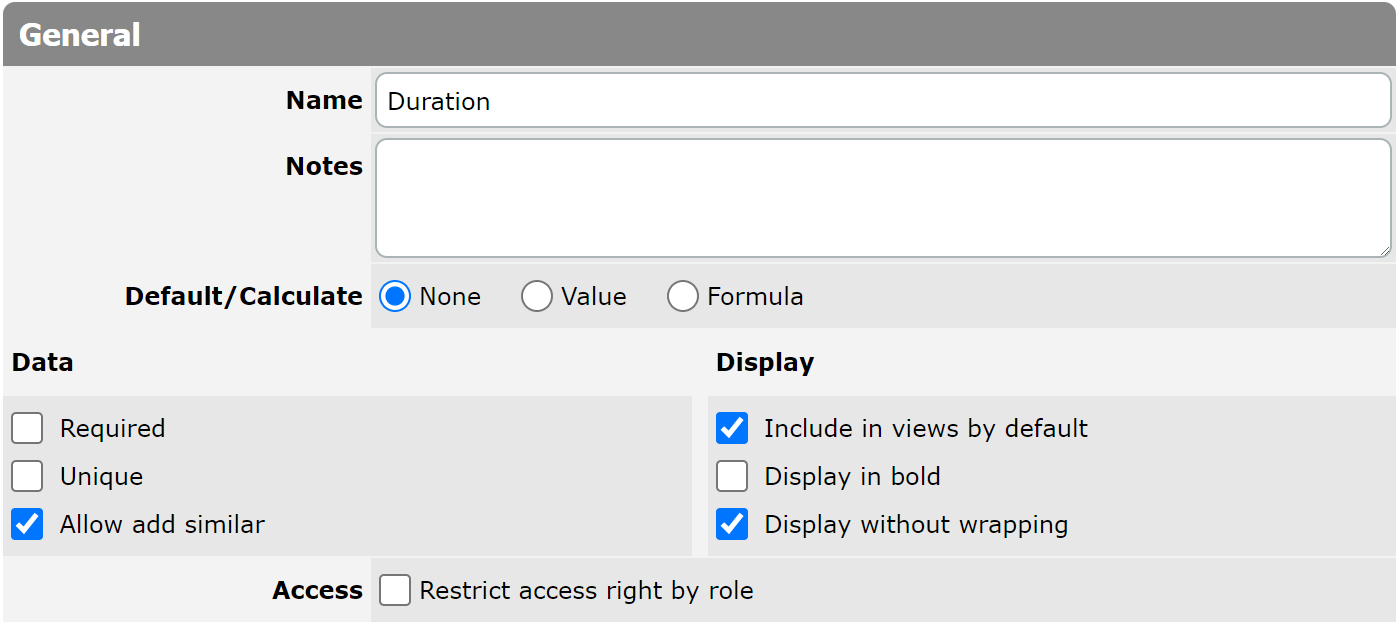Click the Access label

(x=318, y=590)
